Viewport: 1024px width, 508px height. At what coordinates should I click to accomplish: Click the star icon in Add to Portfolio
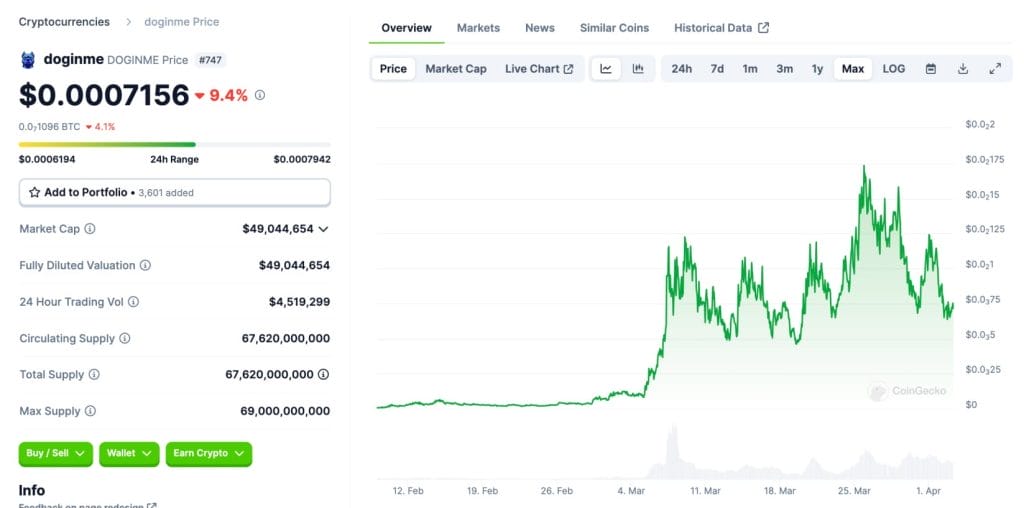click(35, 192)
